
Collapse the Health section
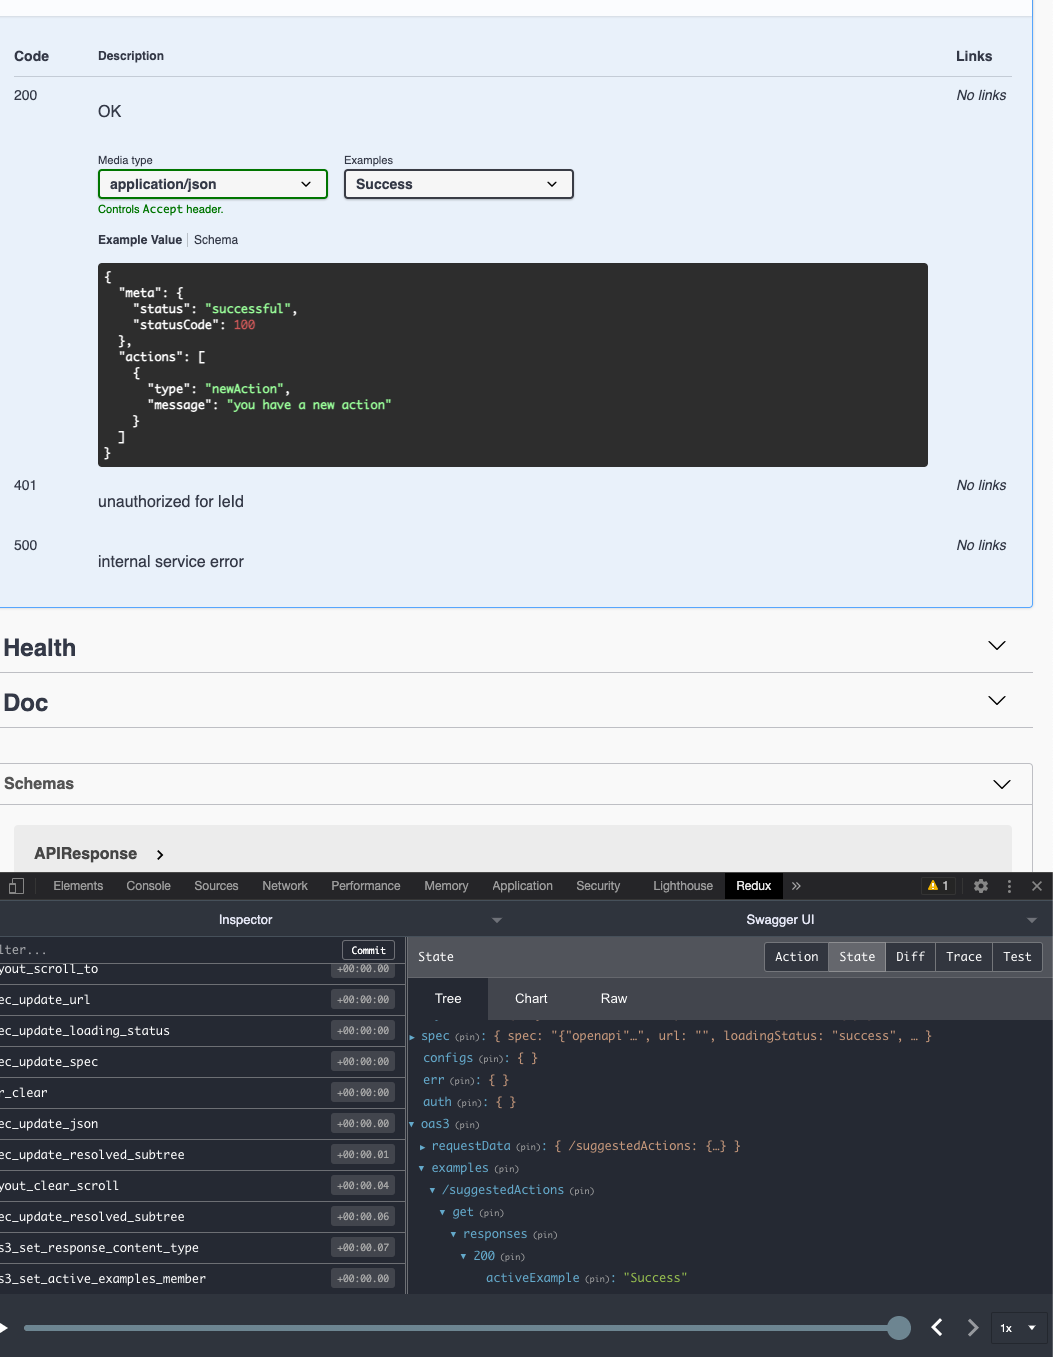(x=996, y=646)
